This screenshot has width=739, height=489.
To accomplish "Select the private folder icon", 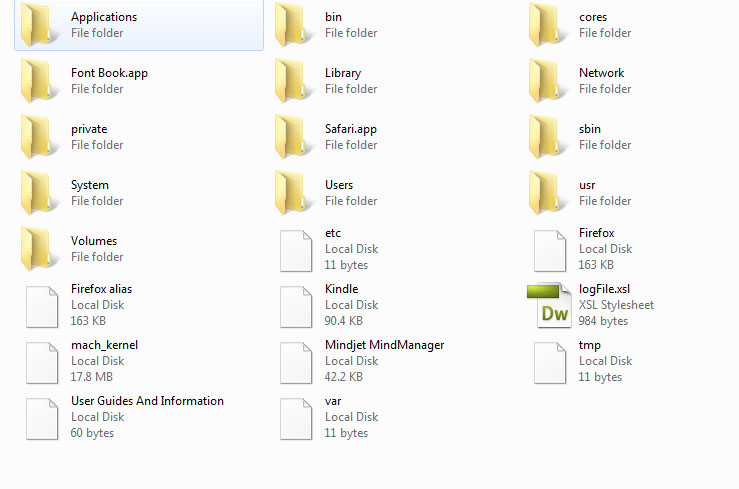I will coord(41,137).
